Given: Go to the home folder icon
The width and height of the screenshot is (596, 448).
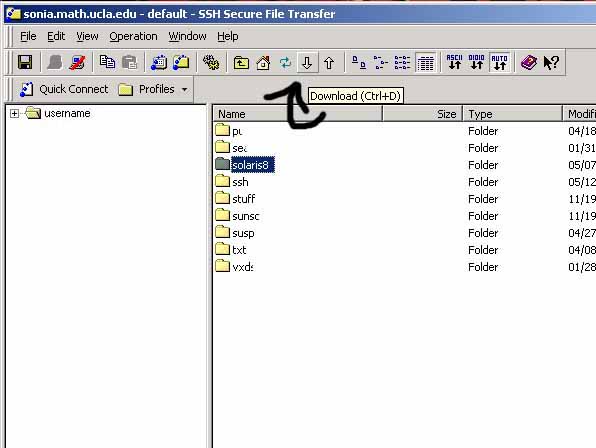Looking at the screenshot, I should [263, 62].
